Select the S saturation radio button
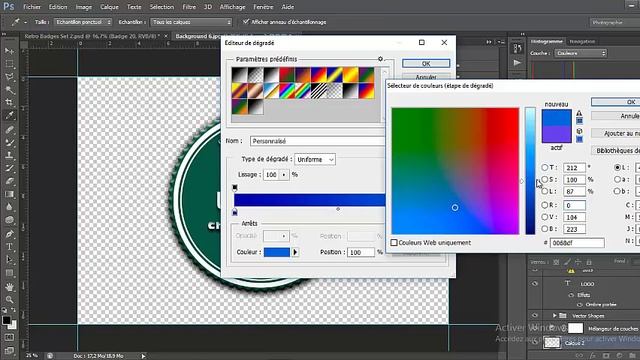This screenshot has width=640, height=360. coord(544,179)
